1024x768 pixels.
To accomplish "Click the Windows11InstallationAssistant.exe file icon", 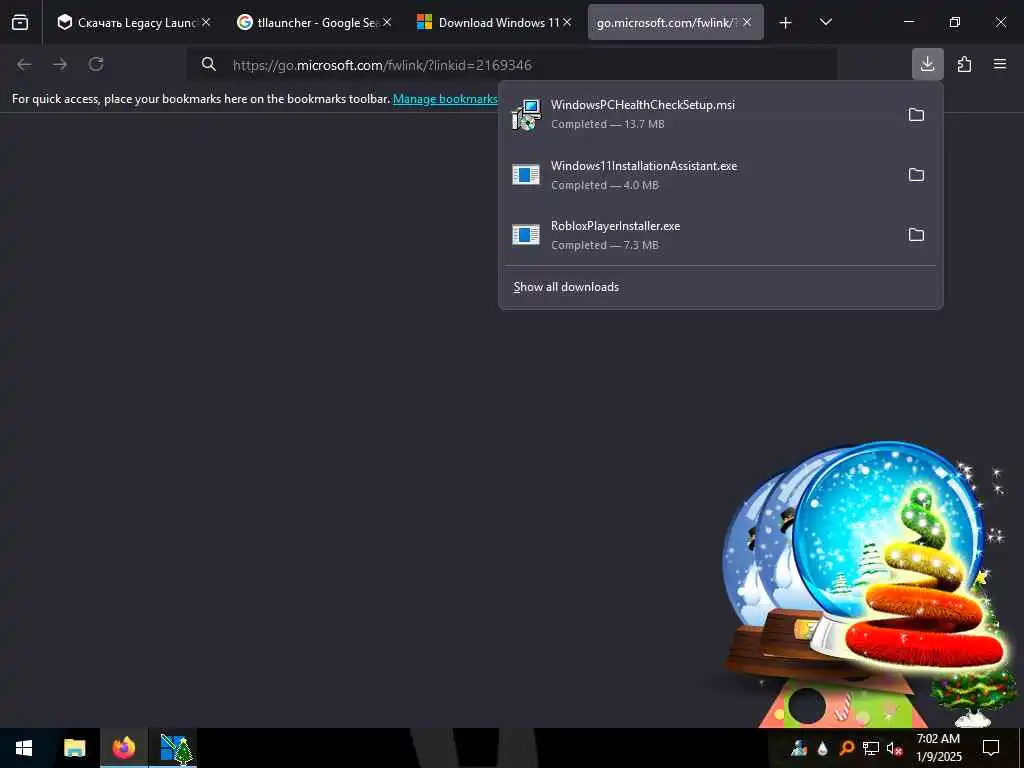I will [526, 175].
